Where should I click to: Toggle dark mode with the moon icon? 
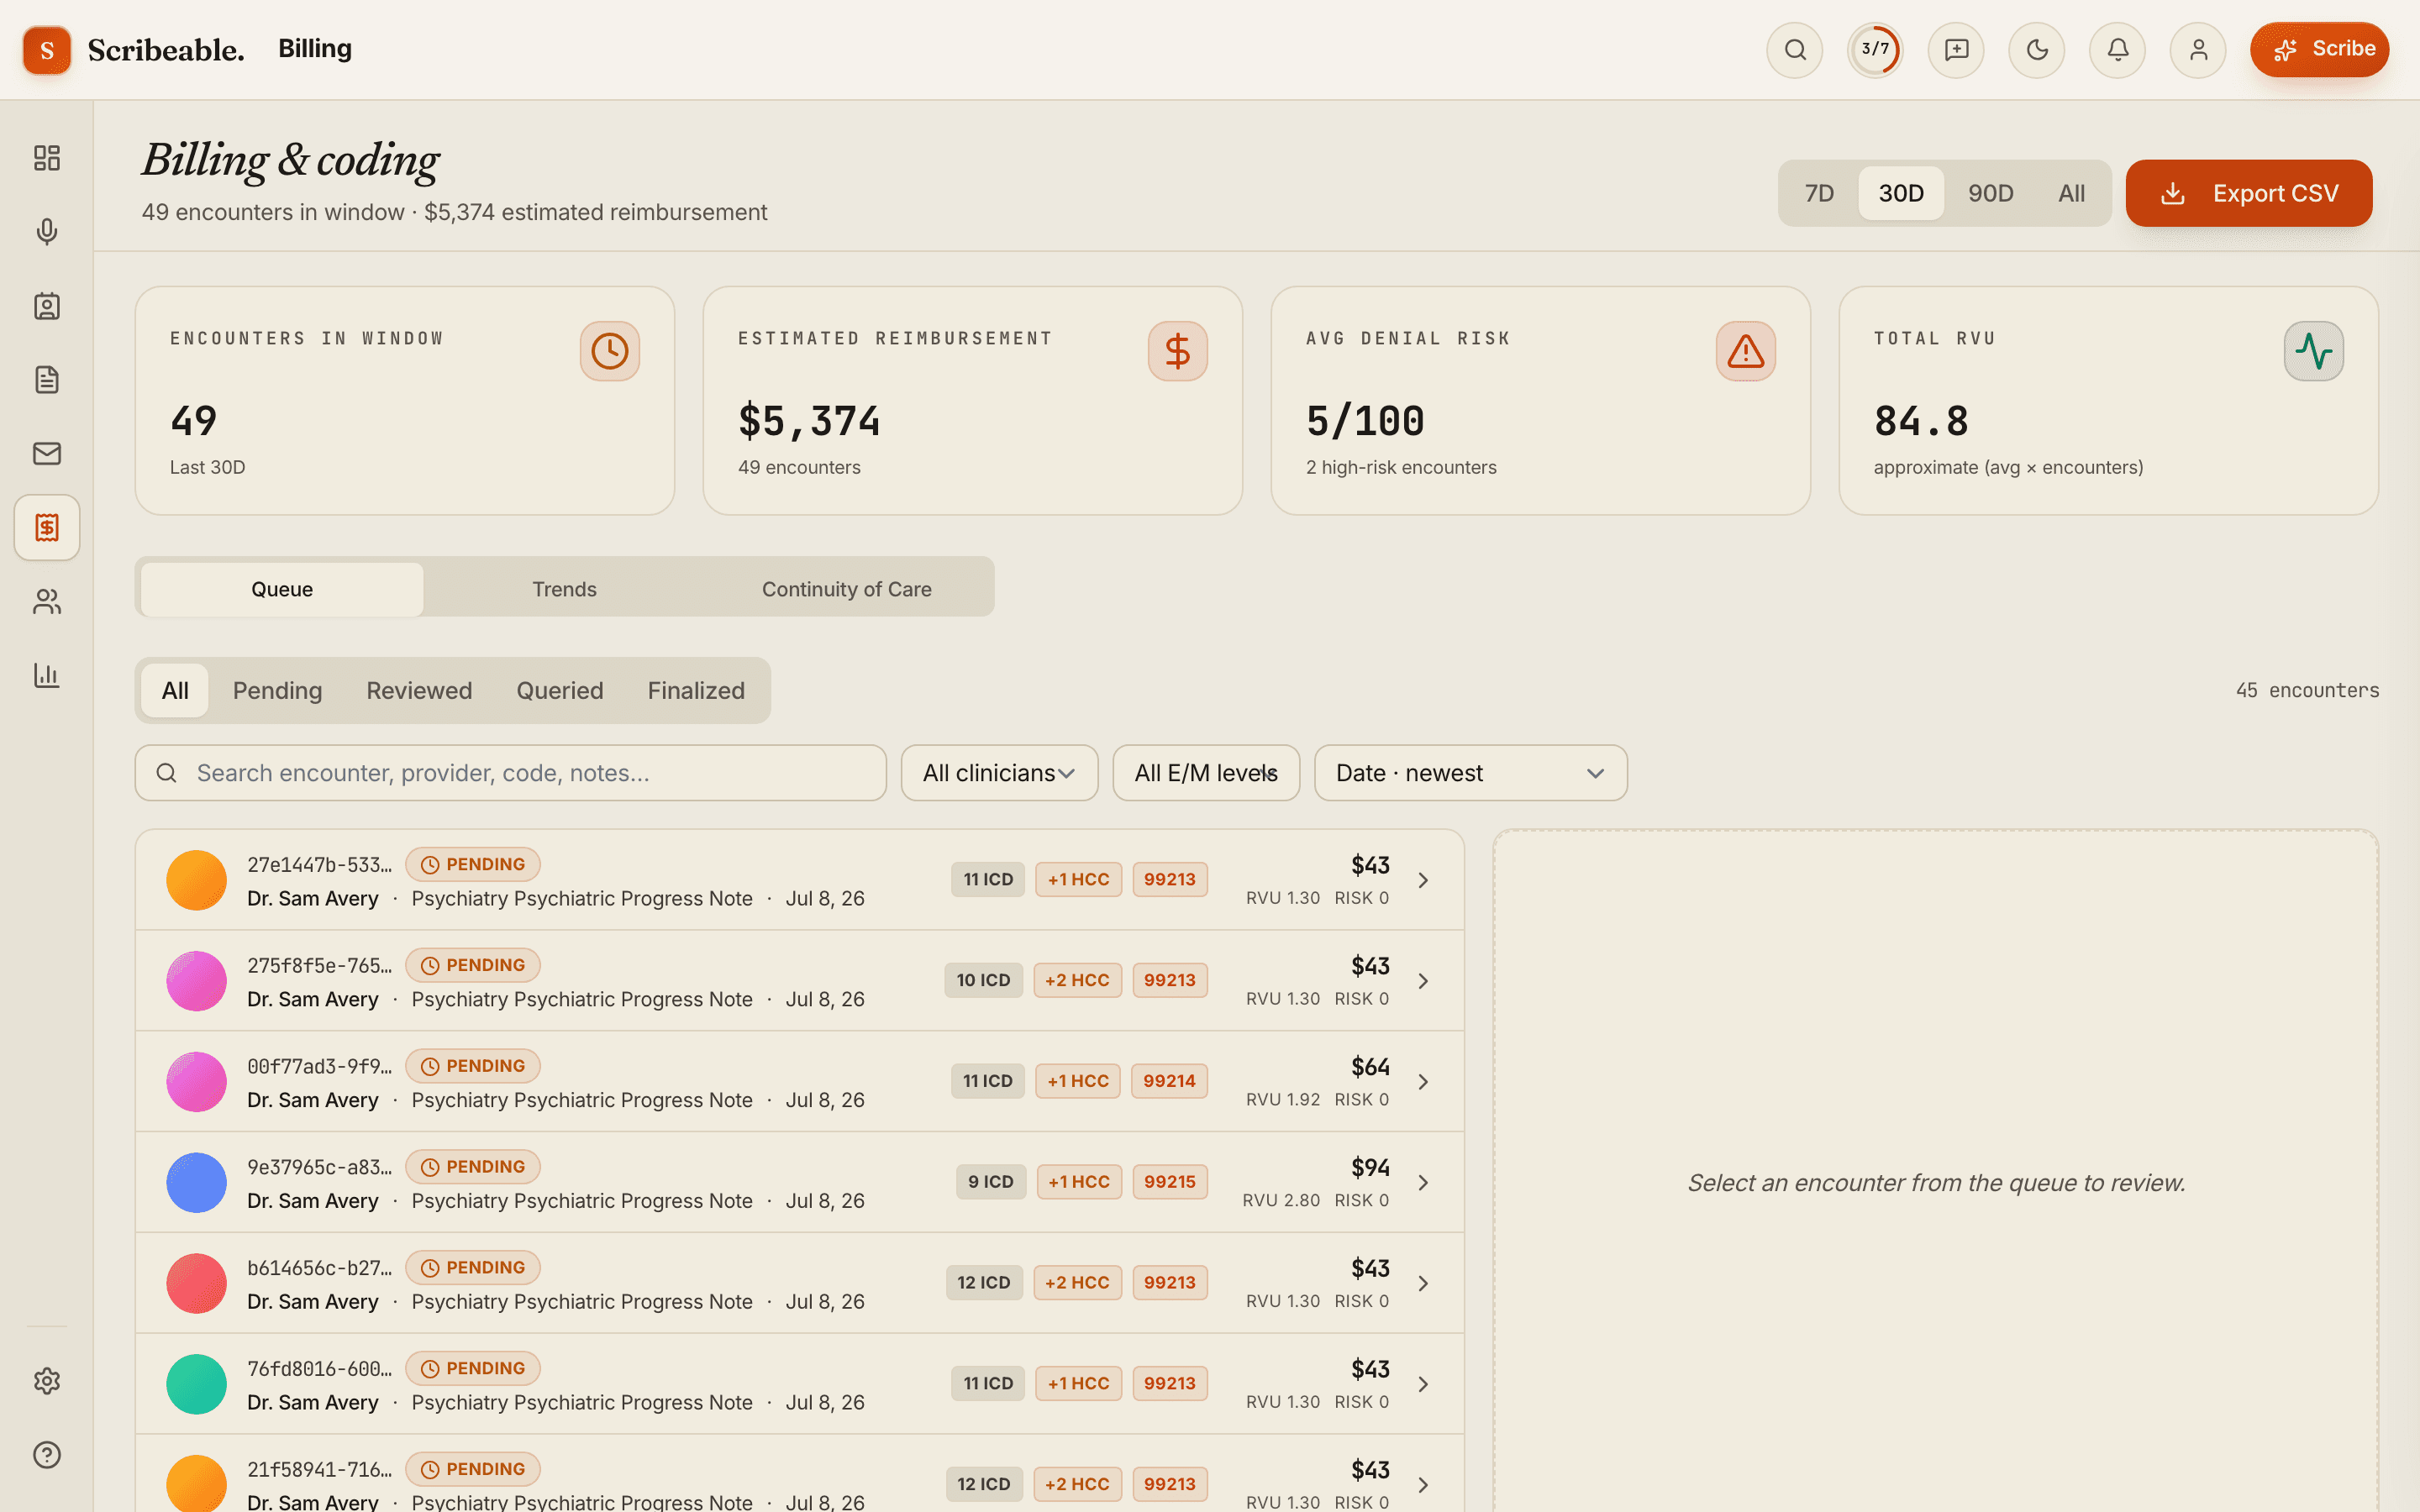[x=2037, y=50]
